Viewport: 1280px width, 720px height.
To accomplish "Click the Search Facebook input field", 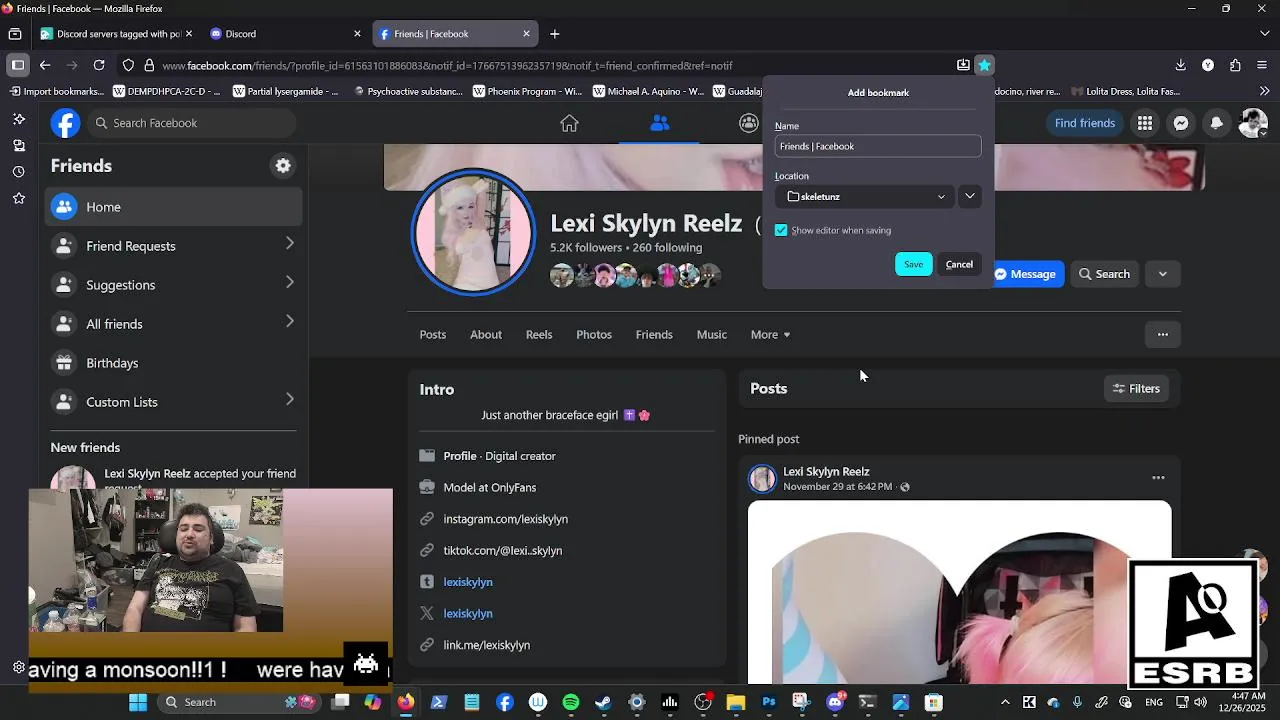I will point(190,123).
